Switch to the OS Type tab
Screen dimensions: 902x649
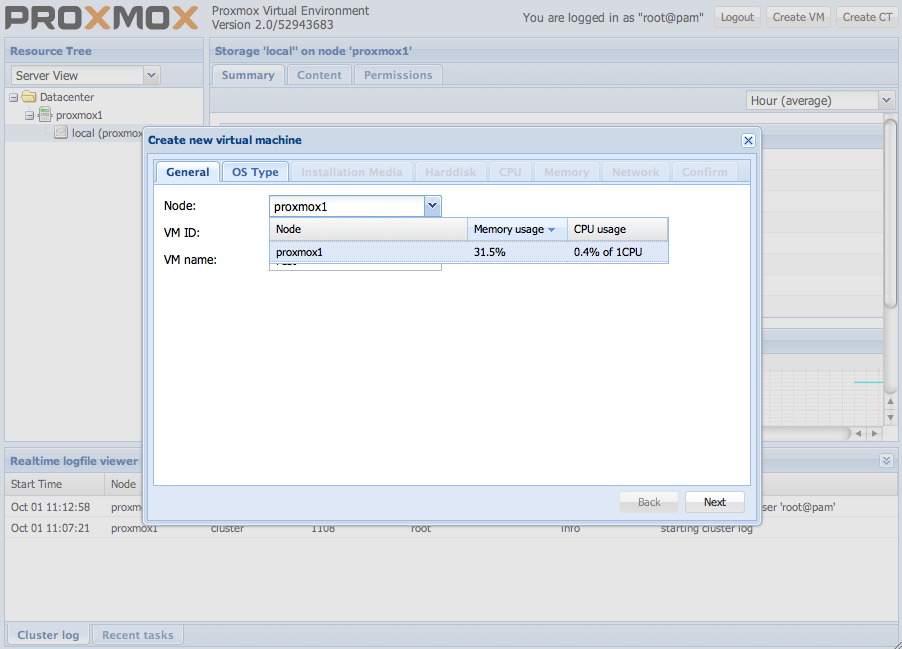tap(255, 172)
